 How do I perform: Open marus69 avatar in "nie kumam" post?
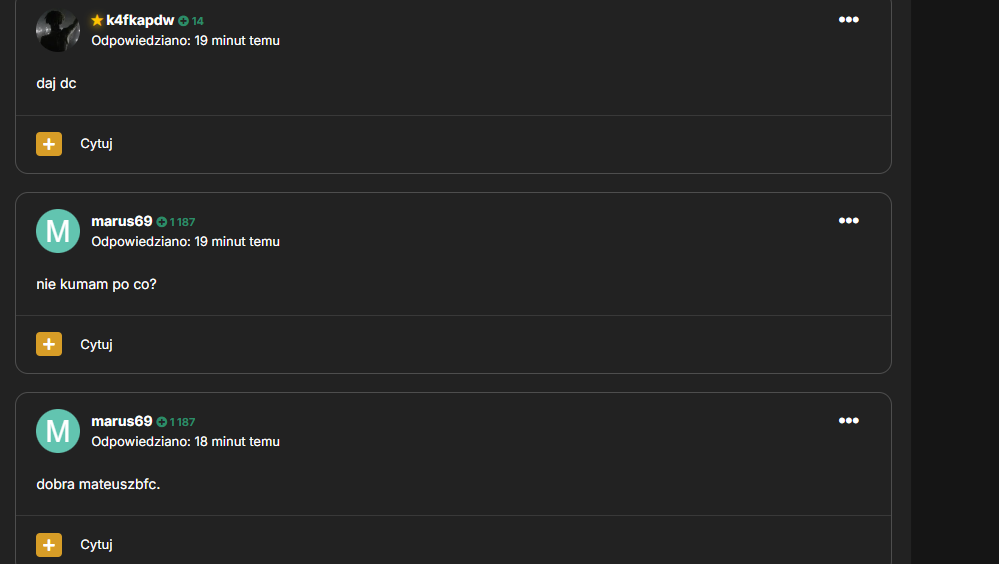(58, 231)
